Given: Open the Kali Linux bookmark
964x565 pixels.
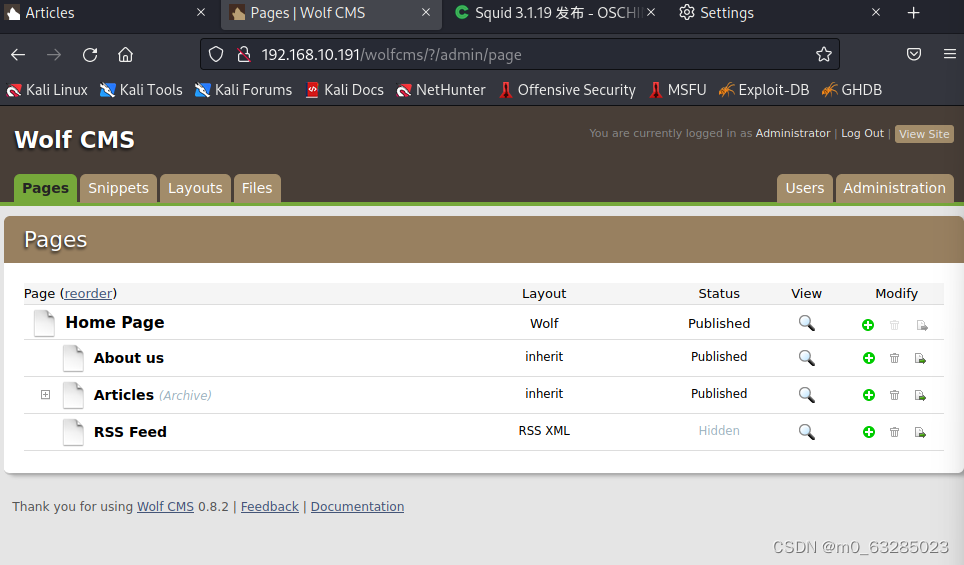Looking at the screenshot, I should 47,90.
